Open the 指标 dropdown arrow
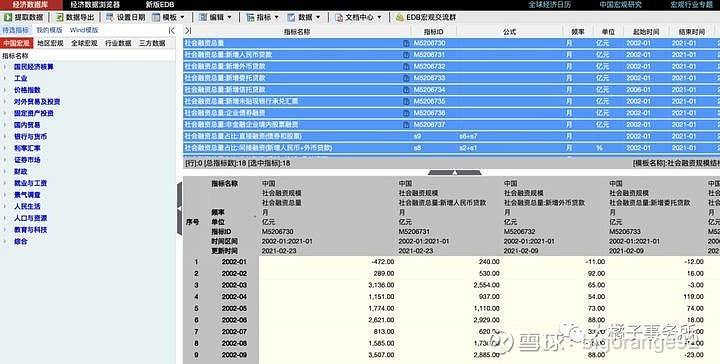The image size is (720, 364). tap(276, 17)
